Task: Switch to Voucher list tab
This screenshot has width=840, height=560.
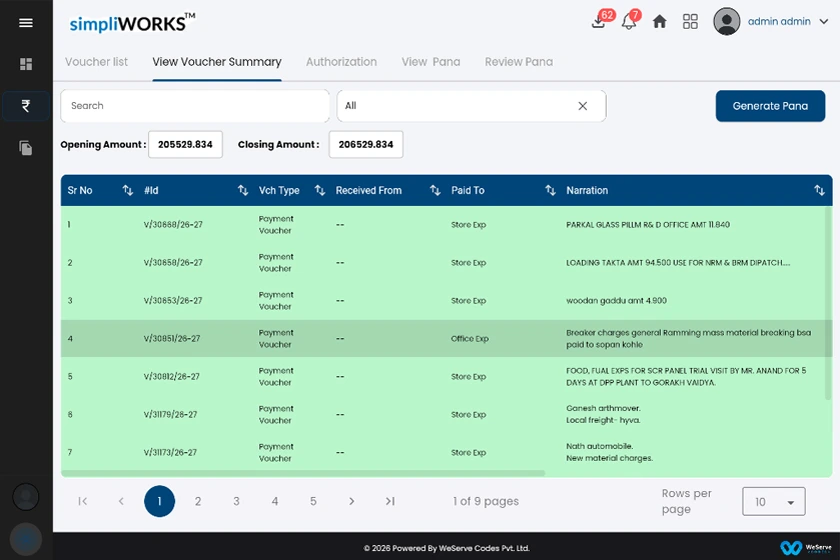Action: coord(96,62)
